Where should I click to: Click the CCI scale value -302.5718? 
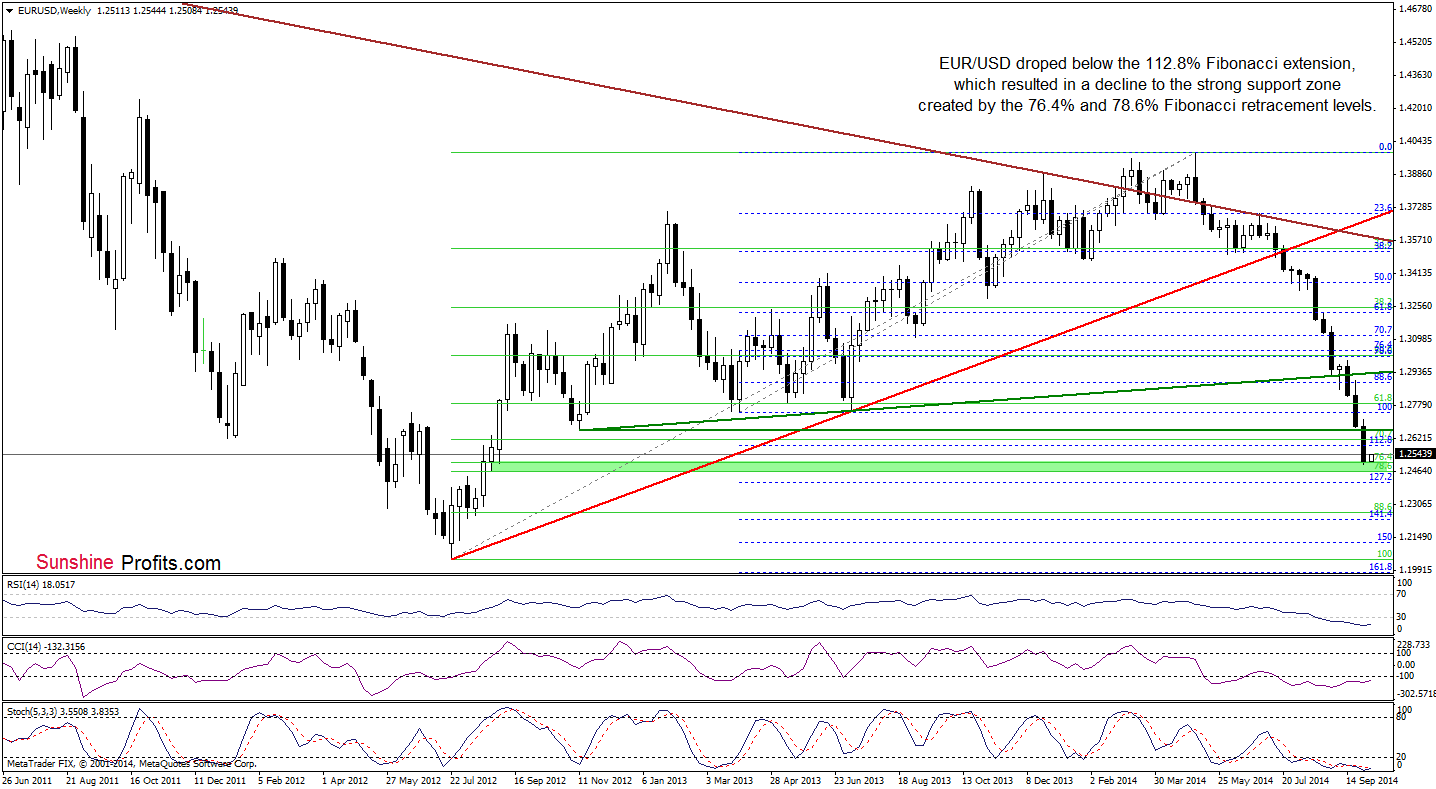(x=1415, y=692)
